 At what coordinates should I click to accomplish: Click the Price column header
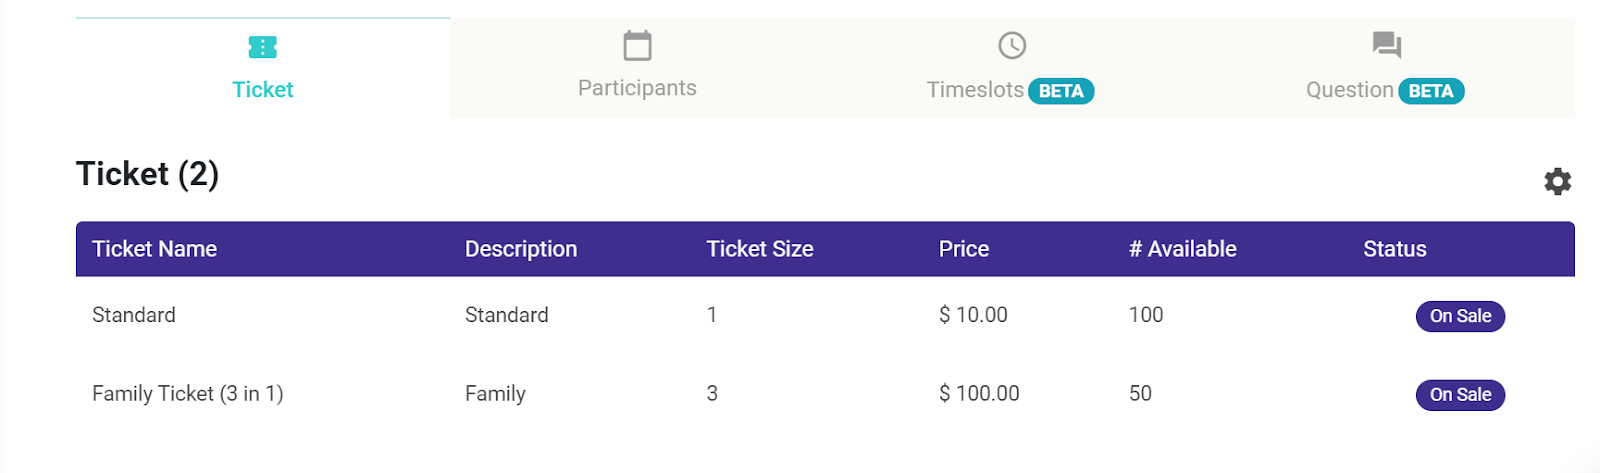[x=964, y=249]
